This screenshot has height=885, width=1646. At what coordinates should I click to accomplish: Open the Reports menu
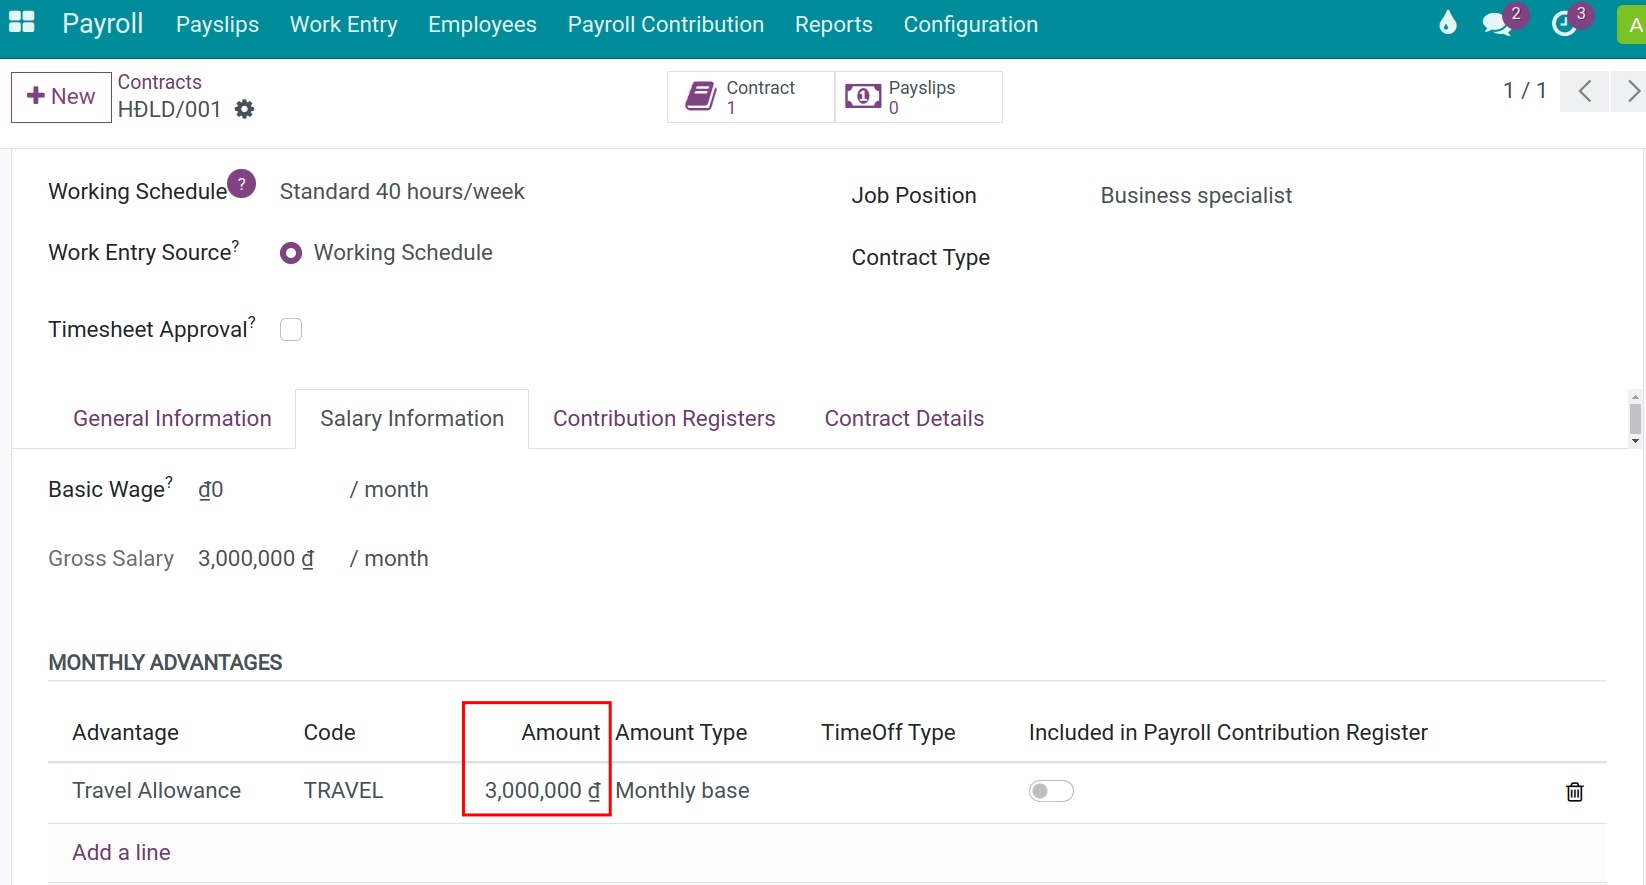pyautogui.click(x=833, y=24)
